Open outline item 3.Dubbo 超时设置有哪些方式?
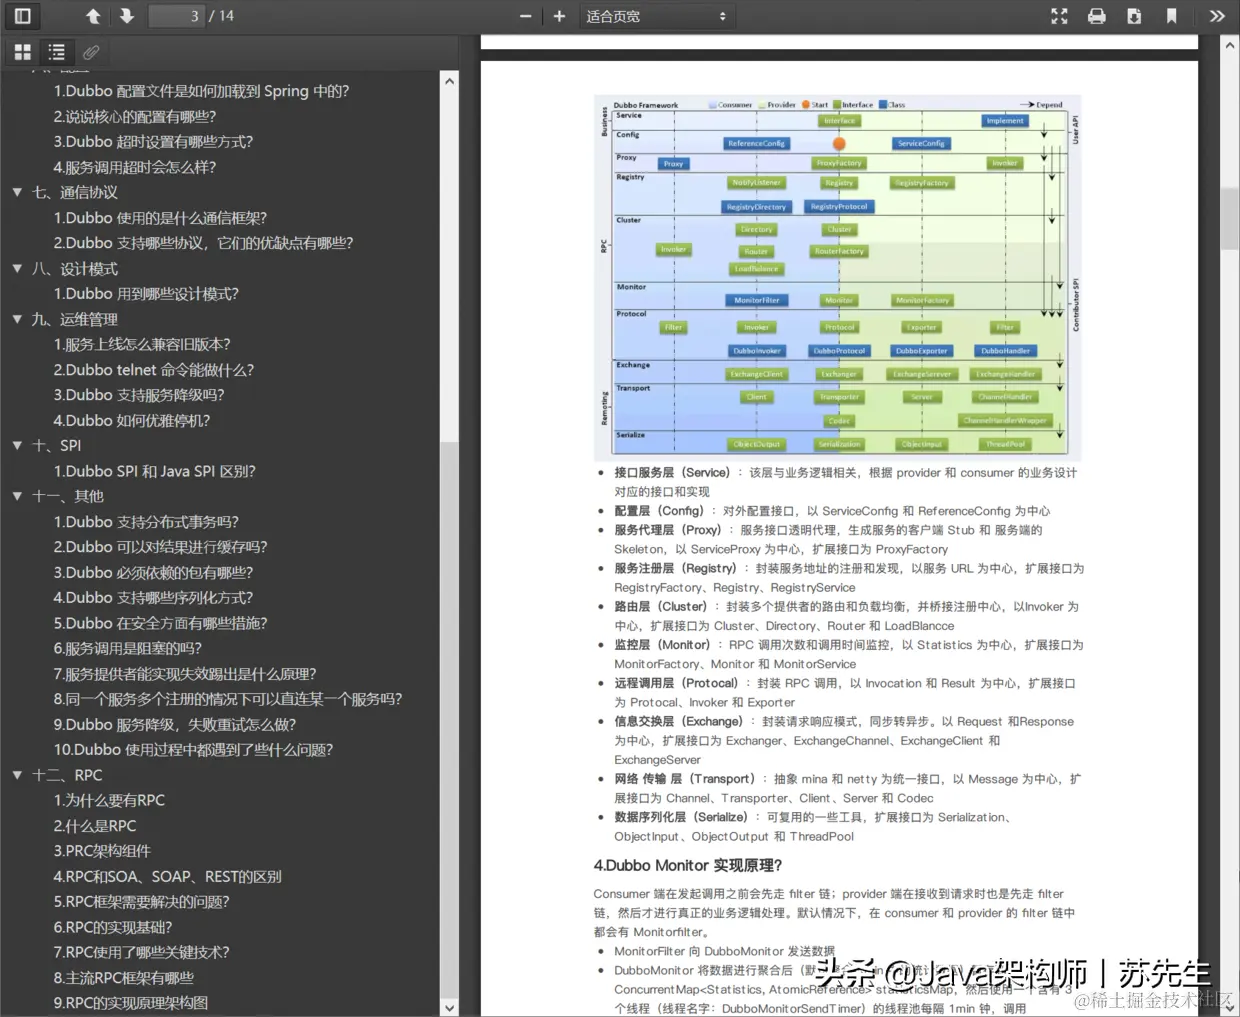This screenshot has width=1240, height=1017. pyautogui.click(x=153, y=141)
